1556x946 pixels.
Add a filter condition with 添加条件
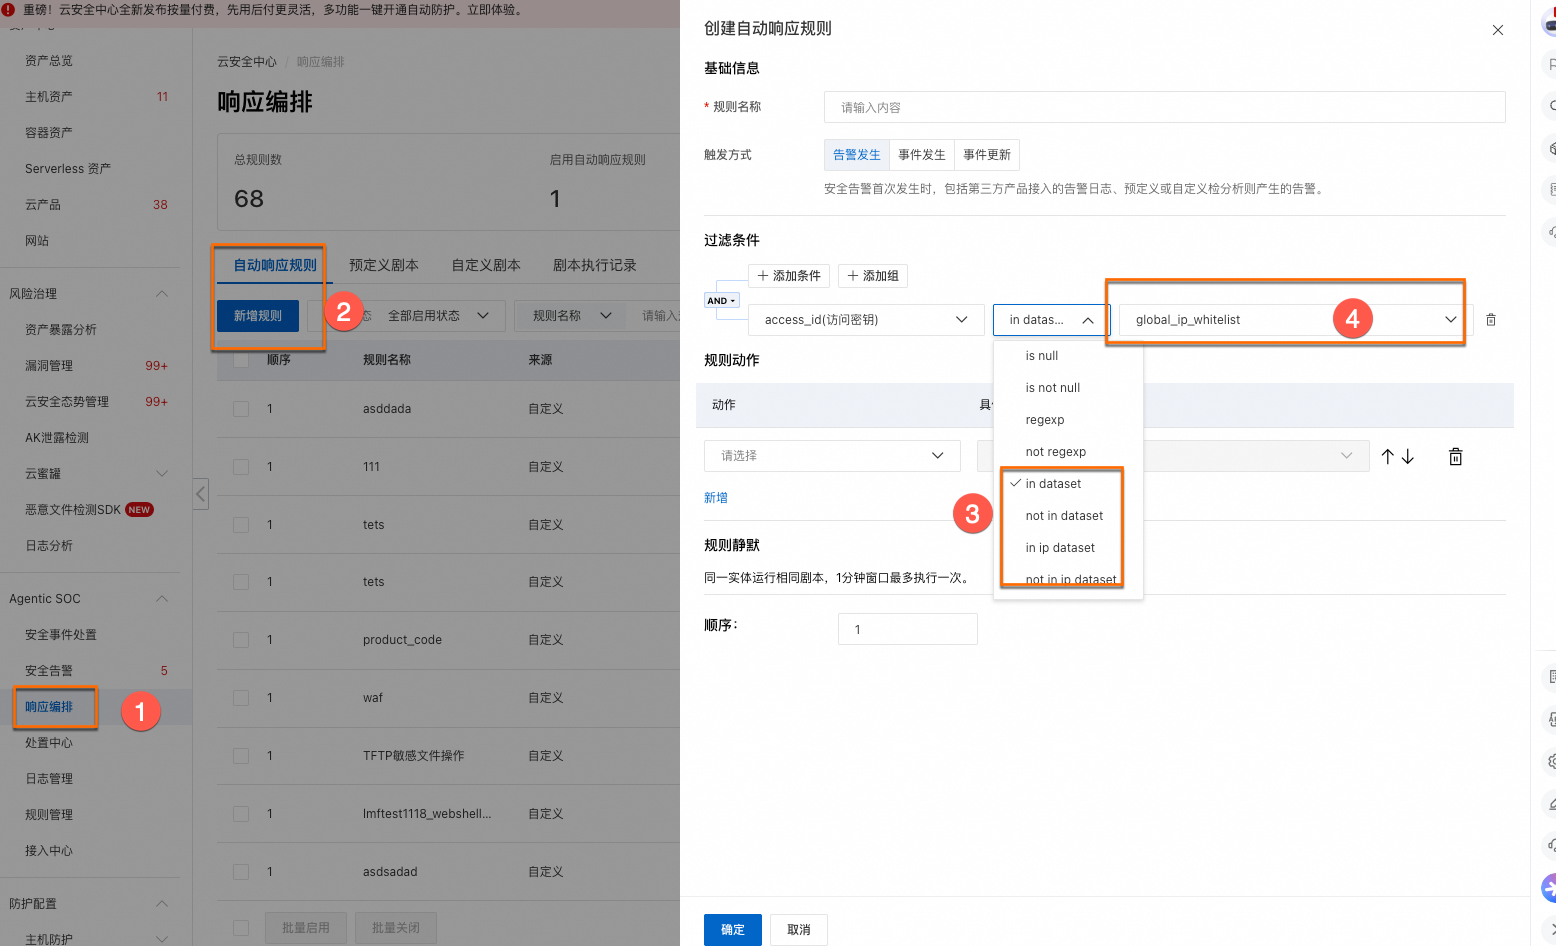tap(790, 276)
